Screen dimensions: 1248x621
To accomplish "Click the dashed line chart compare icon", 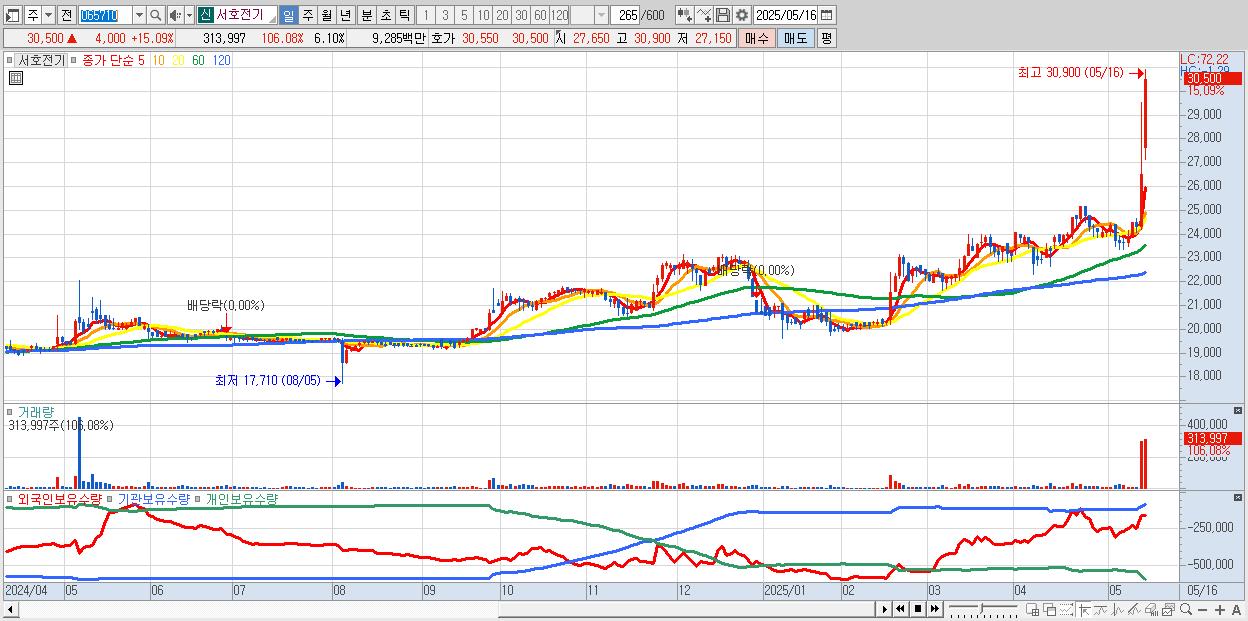I will (1066, 609).
